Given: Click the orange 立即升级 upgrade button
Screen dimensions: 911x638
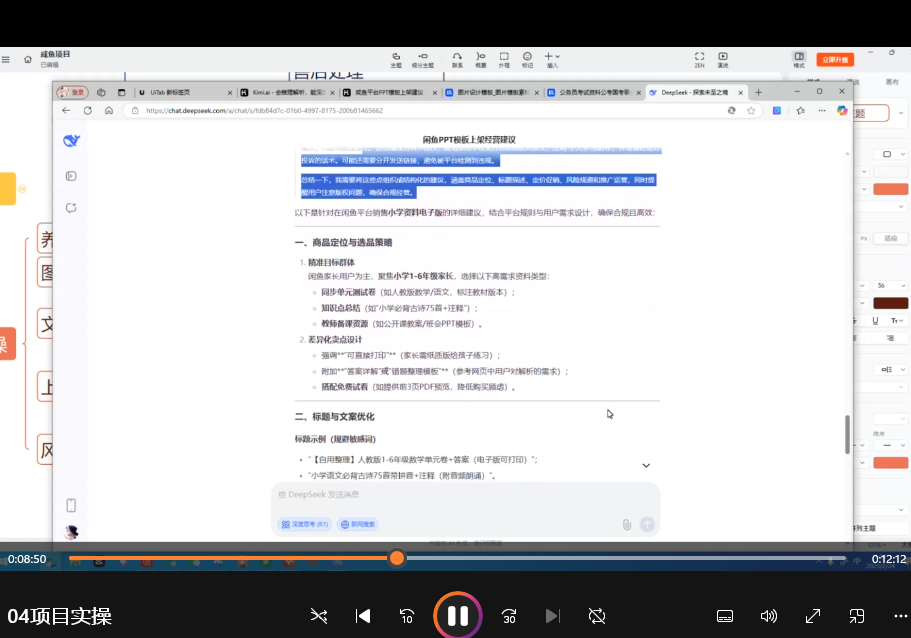Looking at the screenshot, I should [x=835, y=60].
